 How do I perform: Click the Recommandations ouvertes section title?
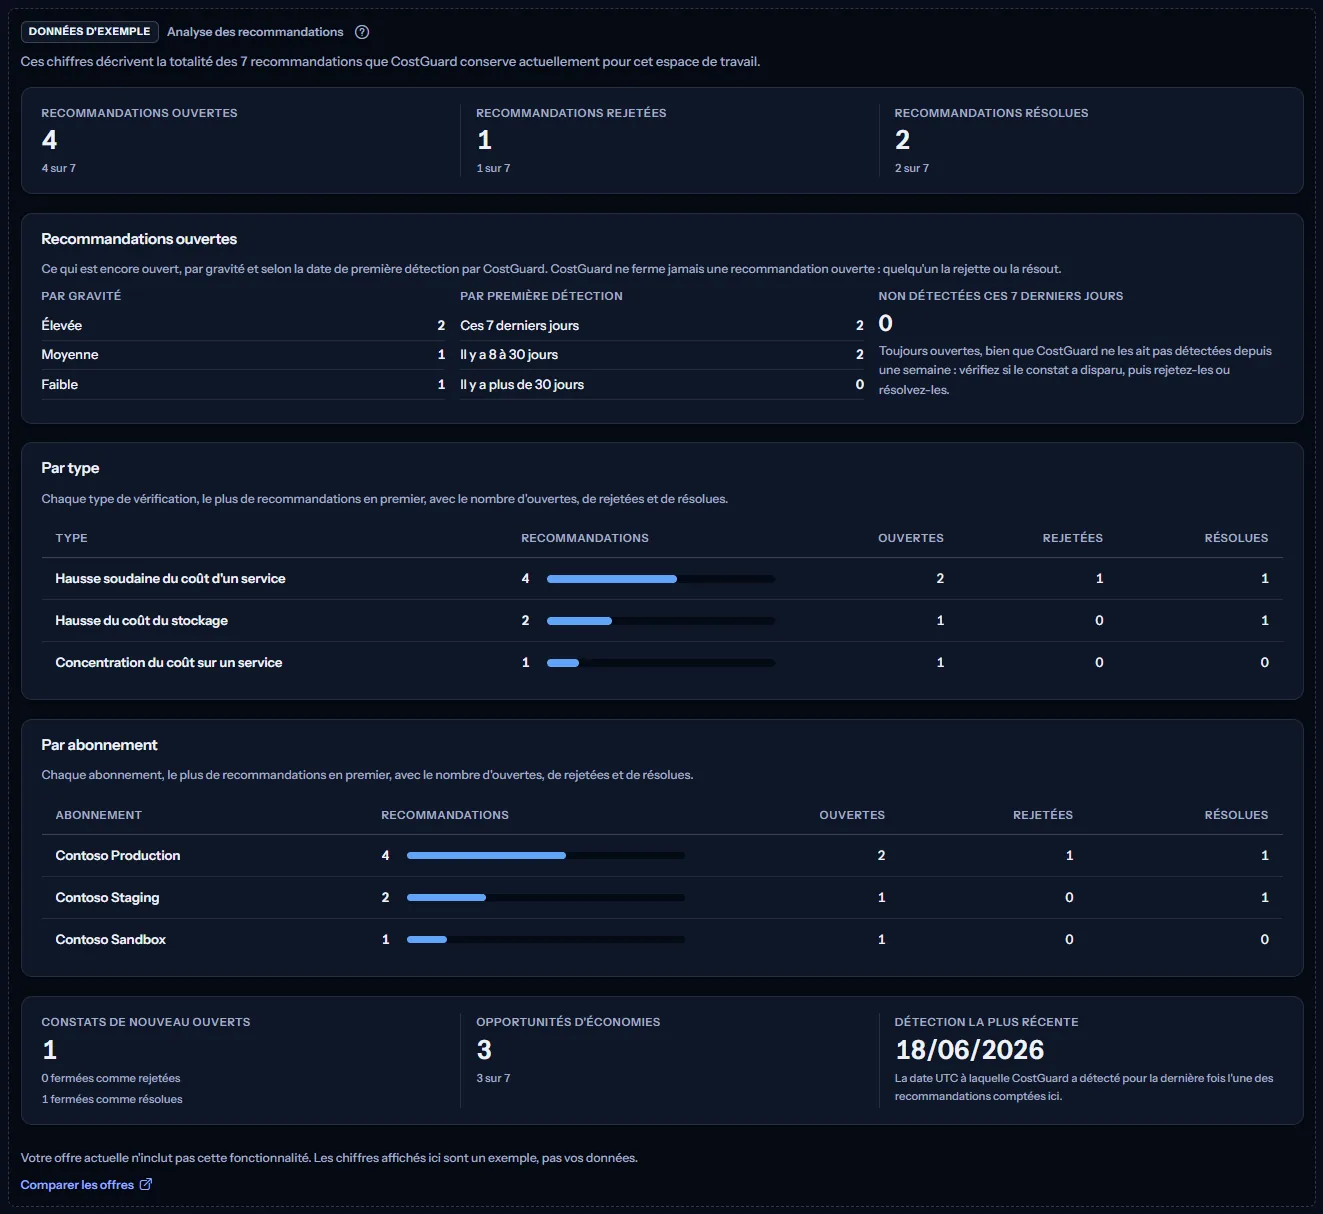coord(139,239)
